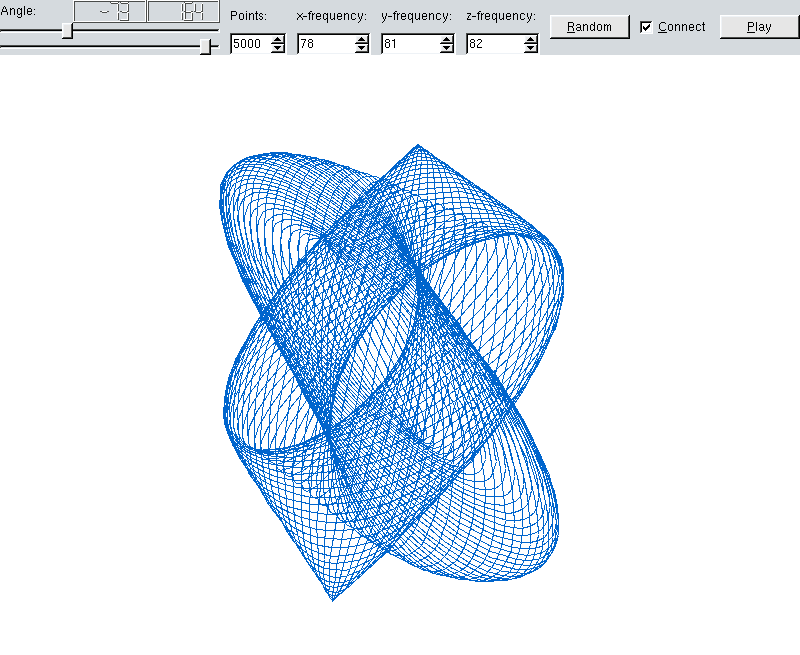This screenshot has width=800, height=655.
Task: Click the Random button
Action: coord(589,27)
